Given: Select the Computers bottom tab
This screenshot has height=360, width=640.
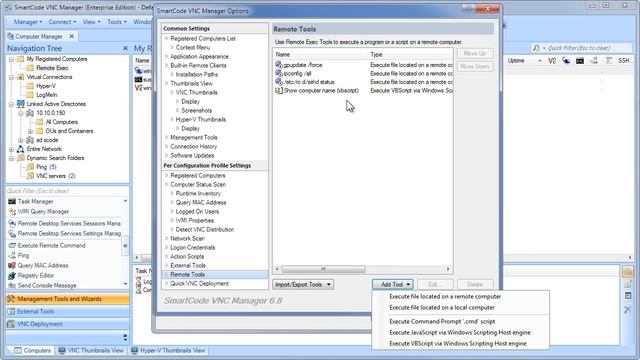Looking at the screenshot, I should click(x=32, y=350).
